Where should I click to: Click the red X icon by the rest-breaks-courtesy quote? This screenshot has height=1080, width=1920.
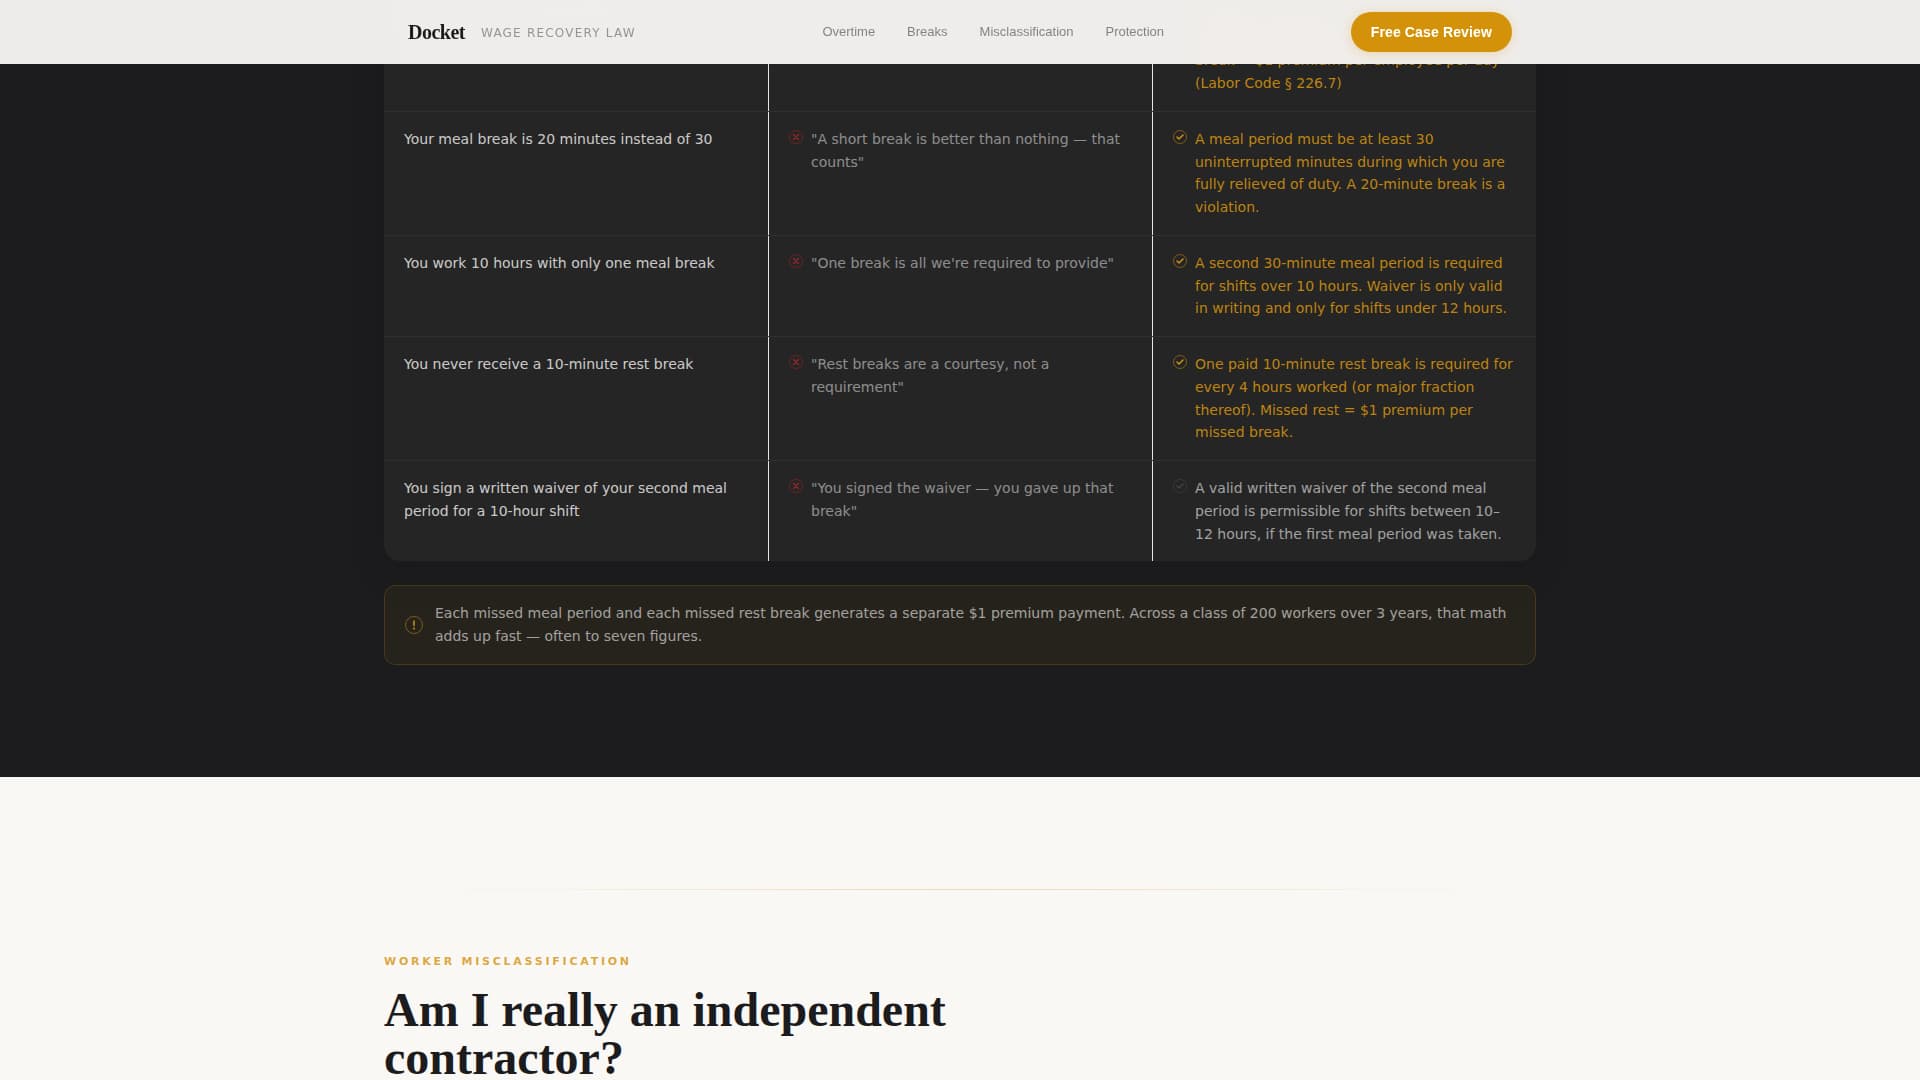coord(797,364)
